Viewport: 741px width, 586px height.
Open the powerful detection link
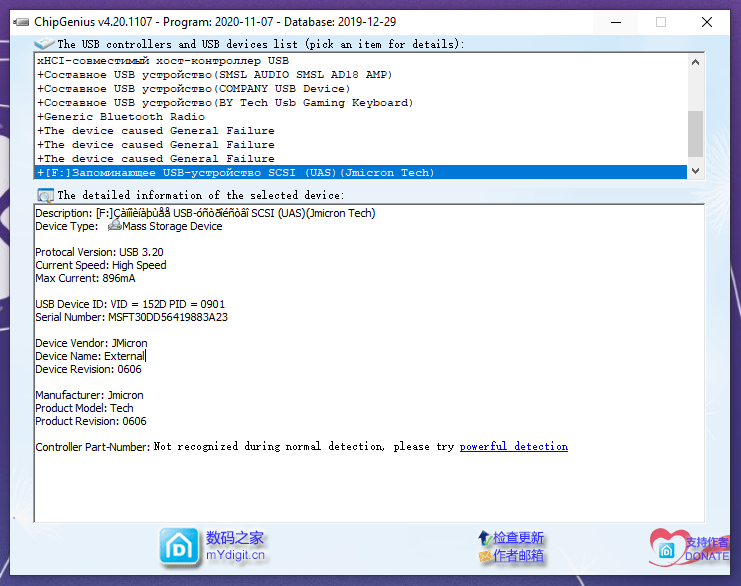514,447
